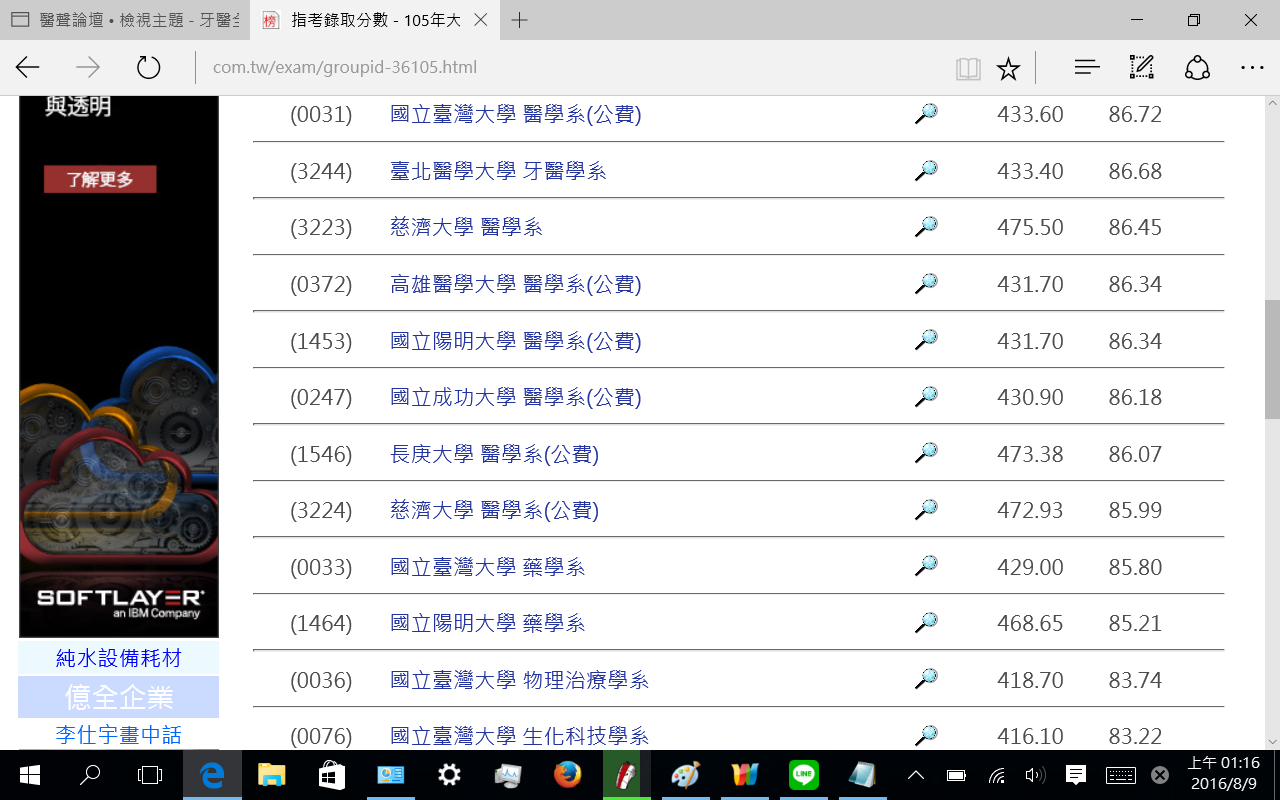The width and height of the screenshot is (1280, 800).
Task: Reload the page with Refresh icon
Action: 148,68
